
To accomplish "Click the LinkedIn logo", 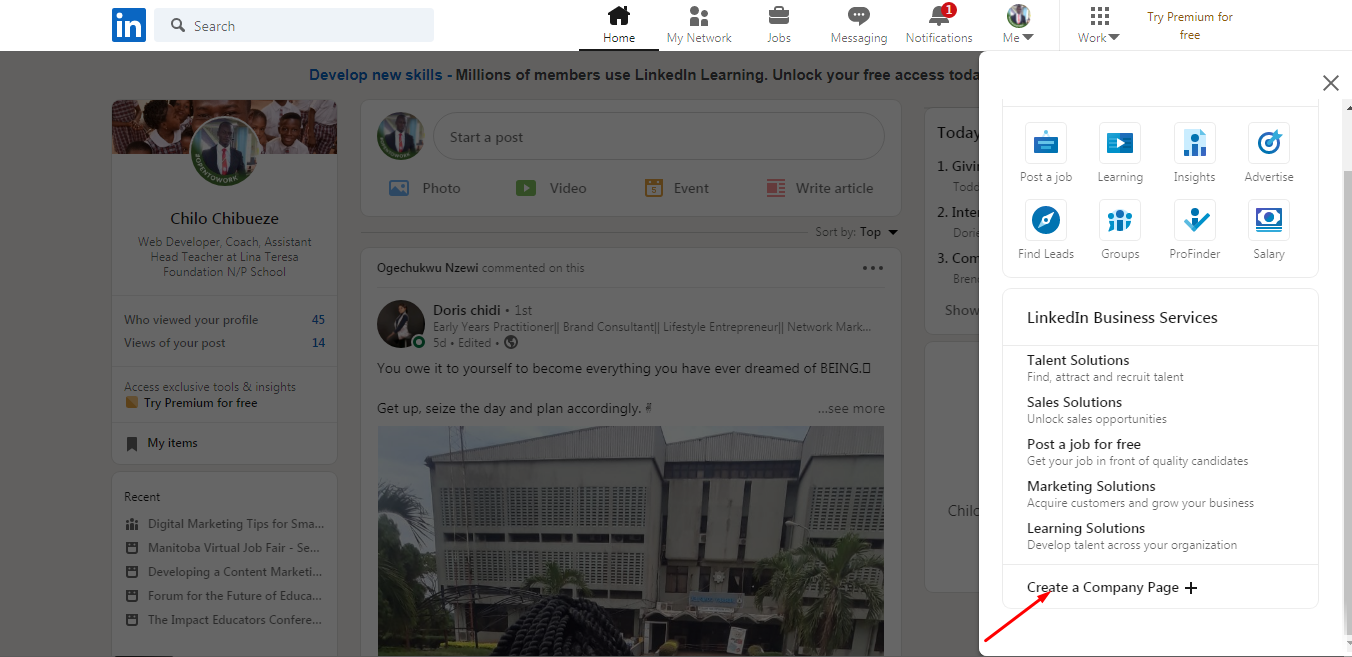I will 128,25.
